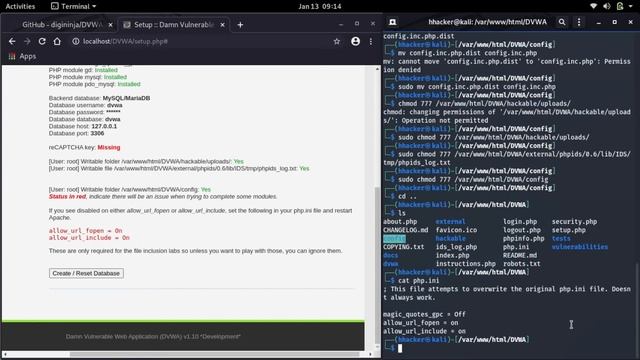
Task: Click 'Status in red' warning text
Action: 67,196
